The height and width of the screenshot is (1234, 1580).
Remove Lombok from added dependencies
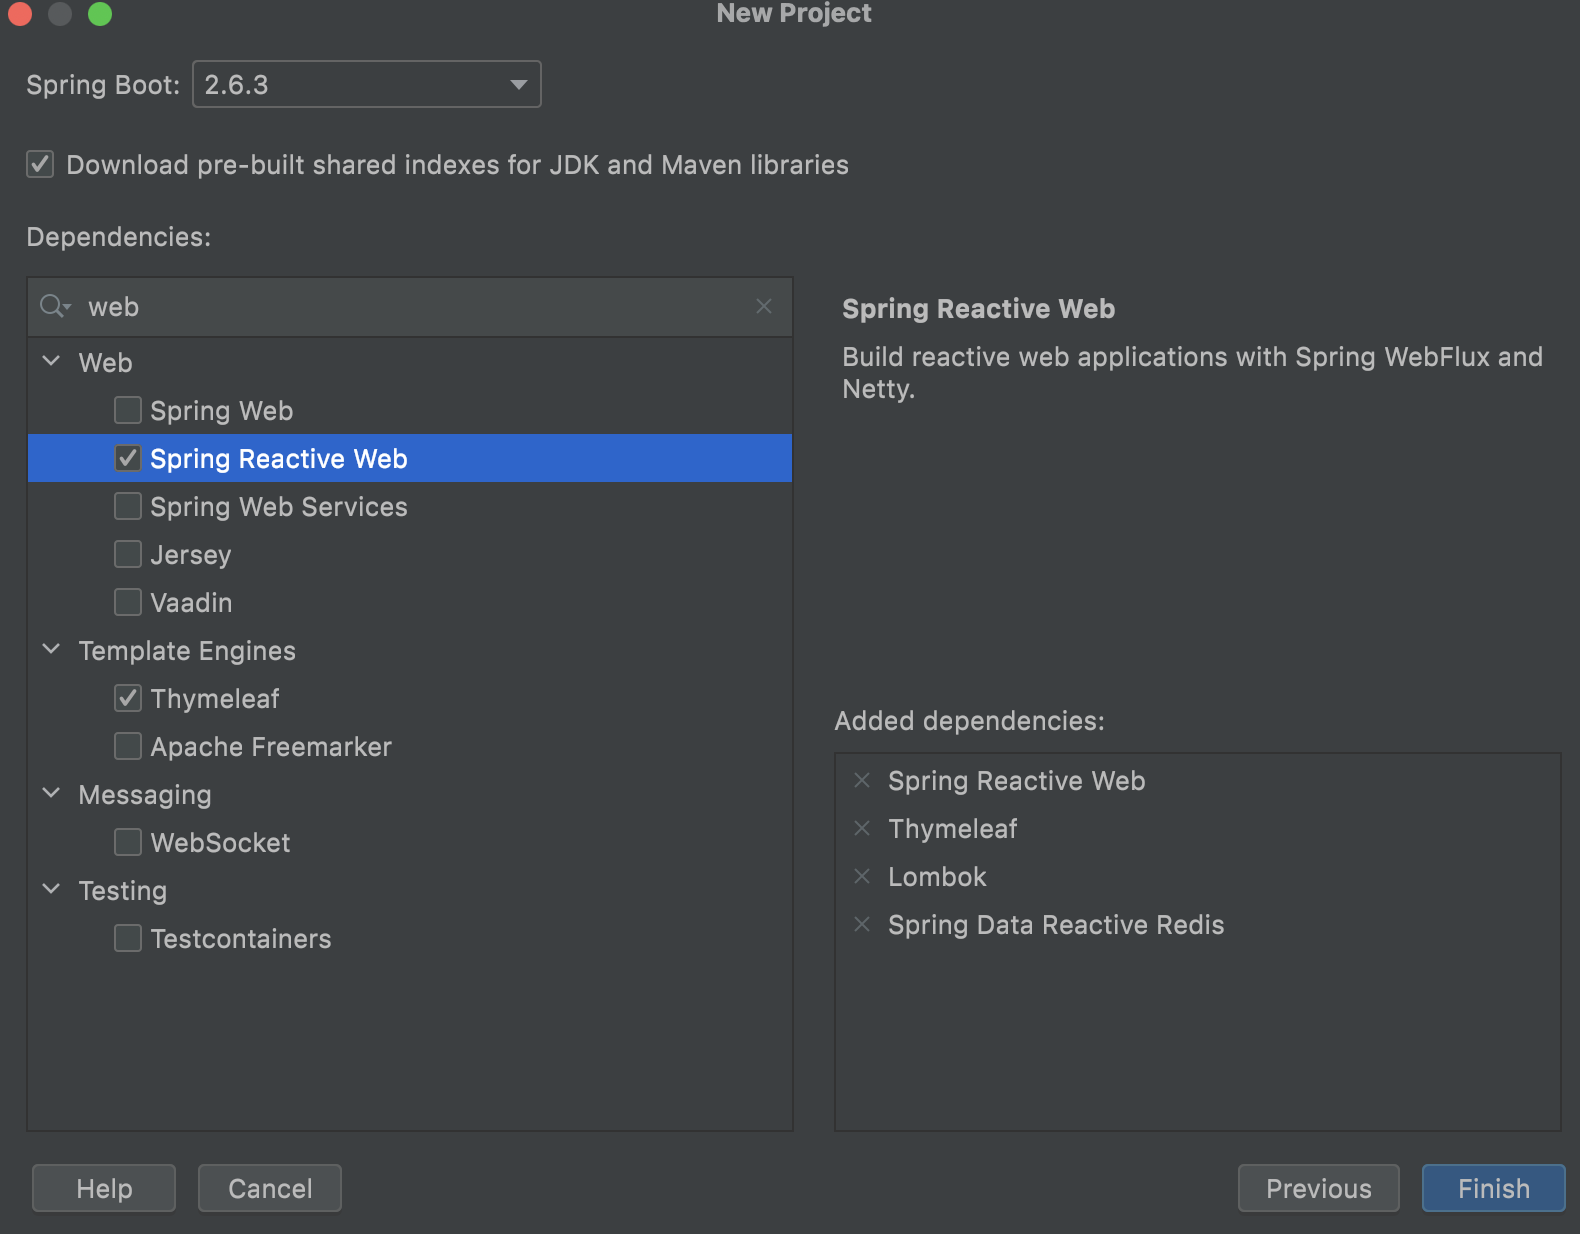862,876
